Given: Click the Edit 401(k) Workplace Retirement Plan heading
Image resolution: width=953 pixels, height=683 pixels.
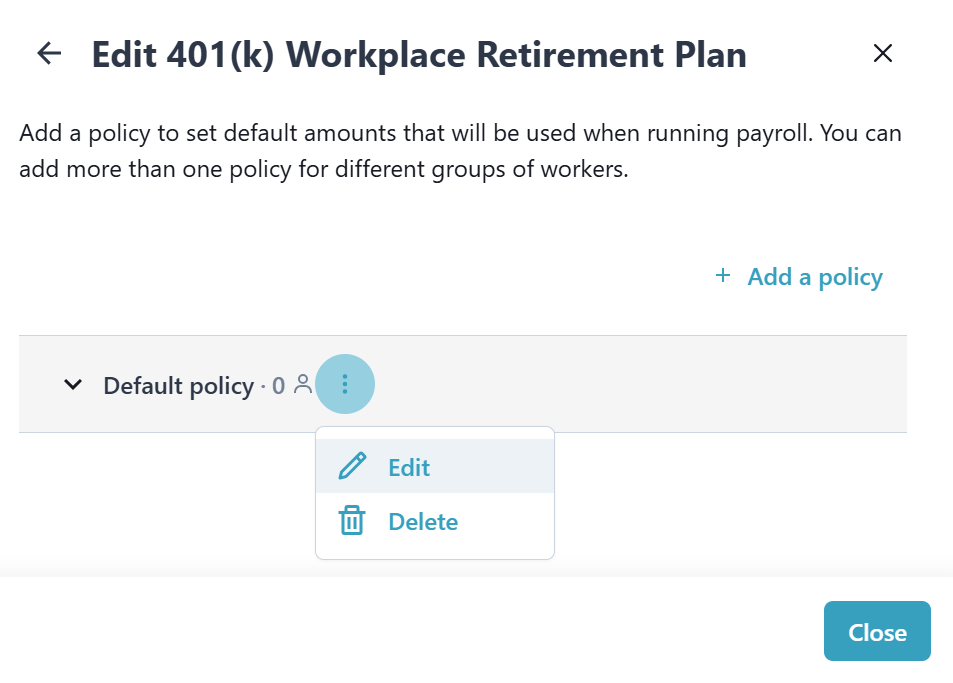Looking at the screenshot, I should tap(418, 54).
